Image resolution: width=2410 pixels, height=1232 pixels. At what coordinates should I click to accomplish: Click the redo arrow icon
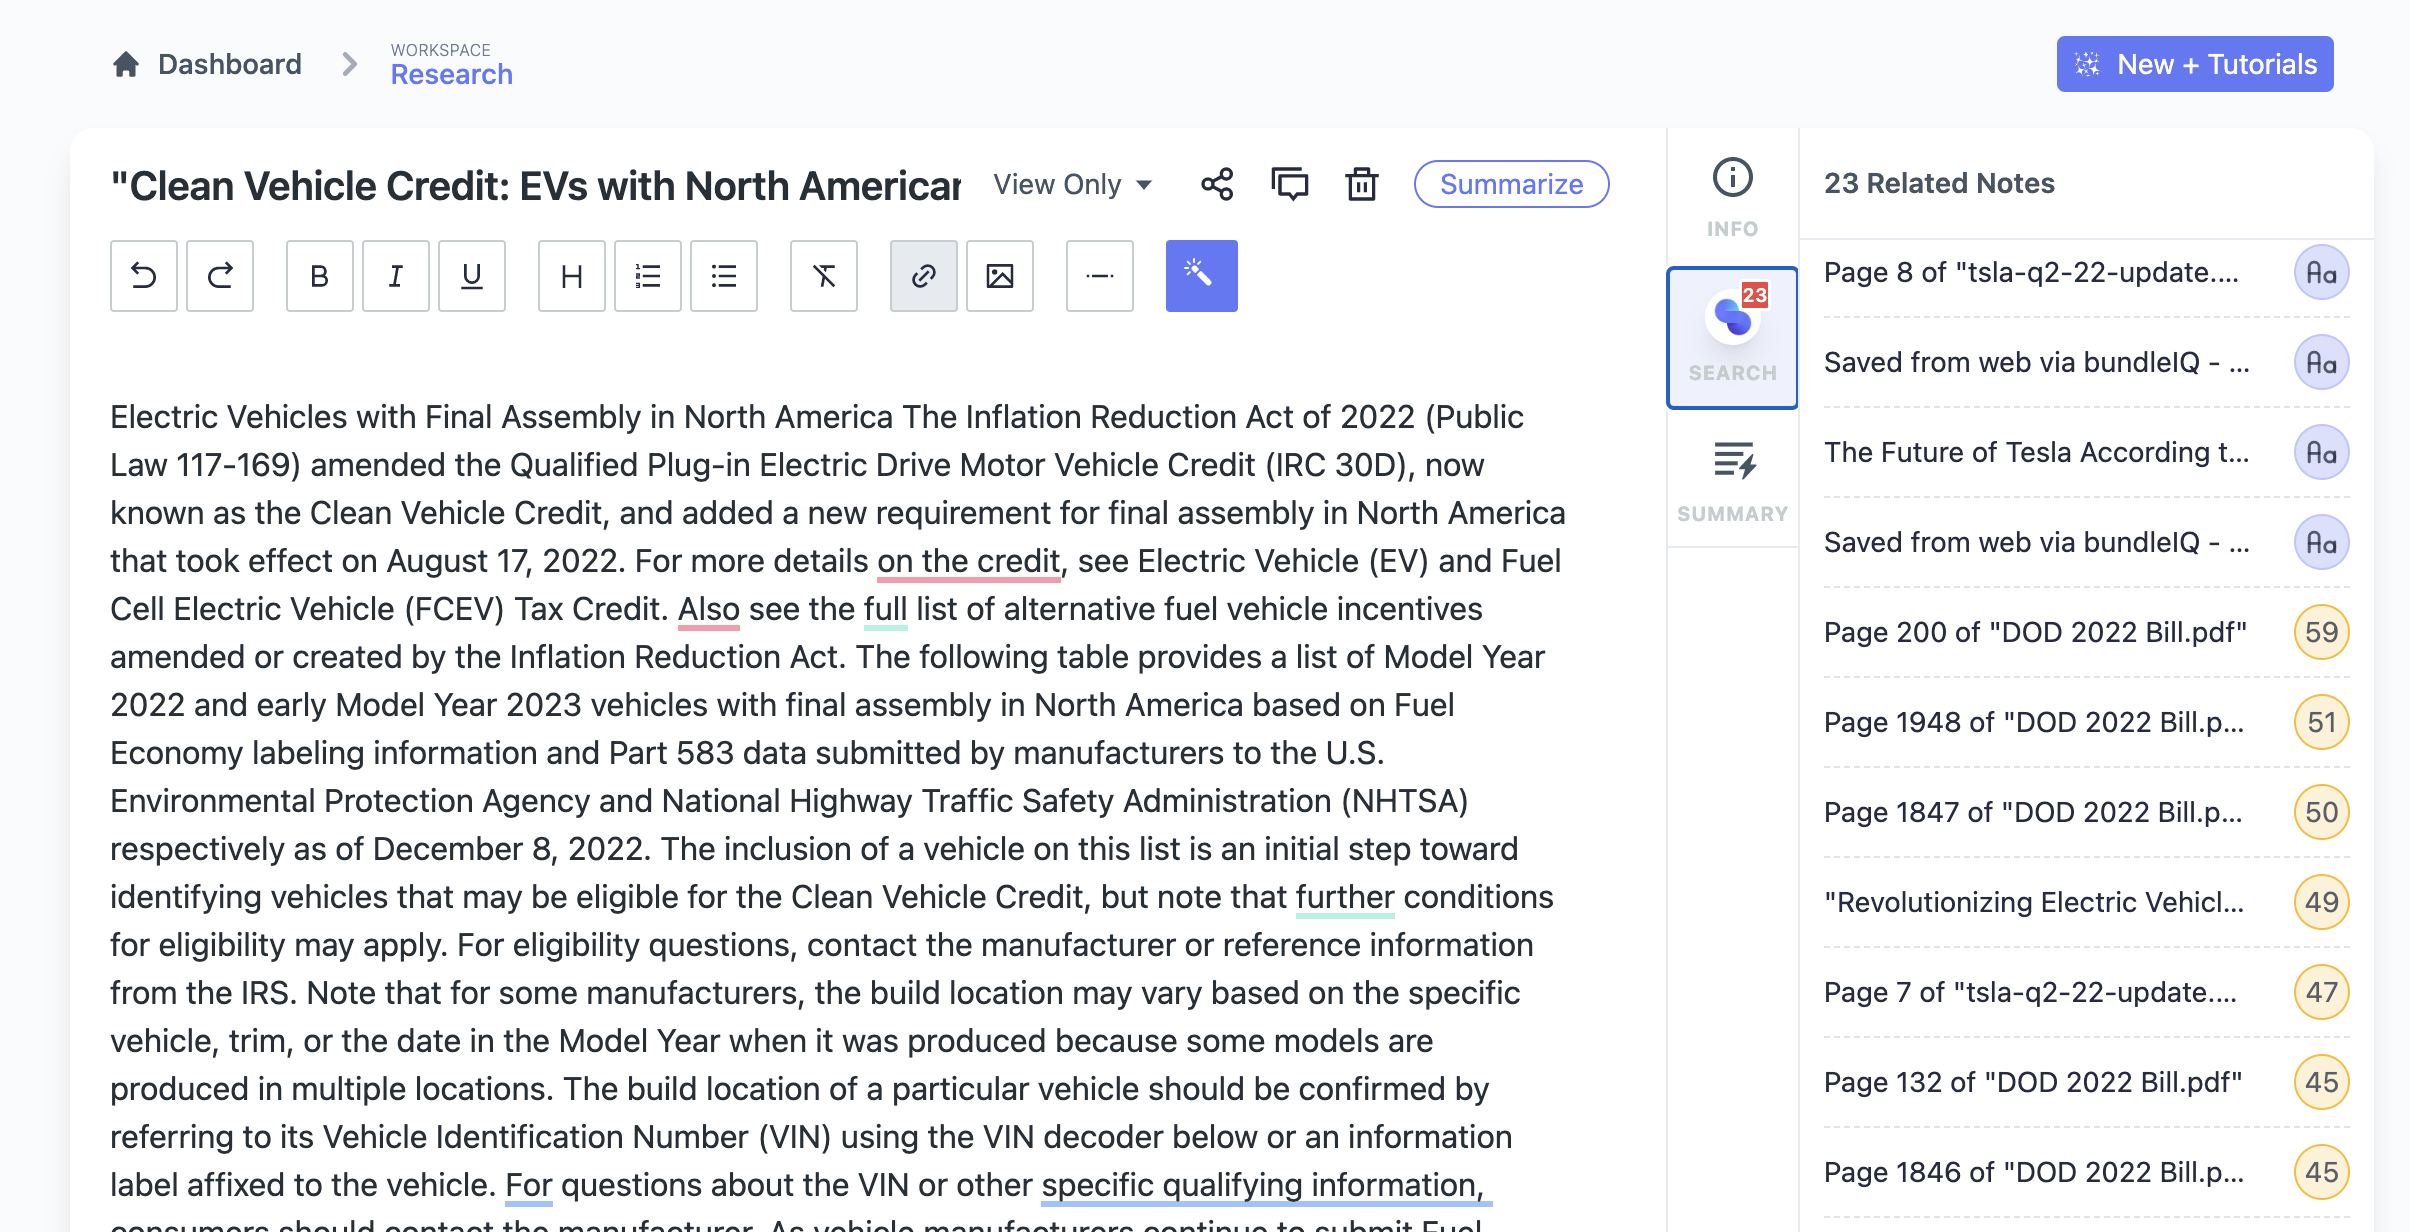pos(220,276)
